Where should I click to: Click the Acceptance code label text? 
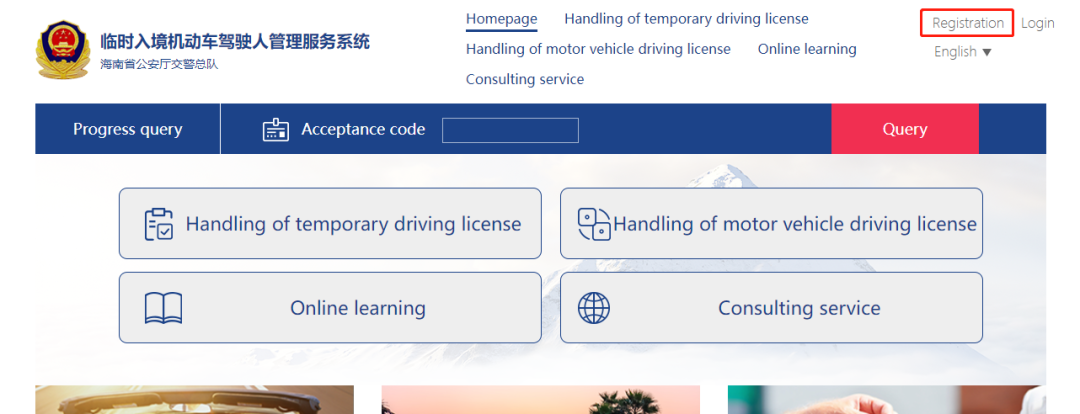[363, 130]
